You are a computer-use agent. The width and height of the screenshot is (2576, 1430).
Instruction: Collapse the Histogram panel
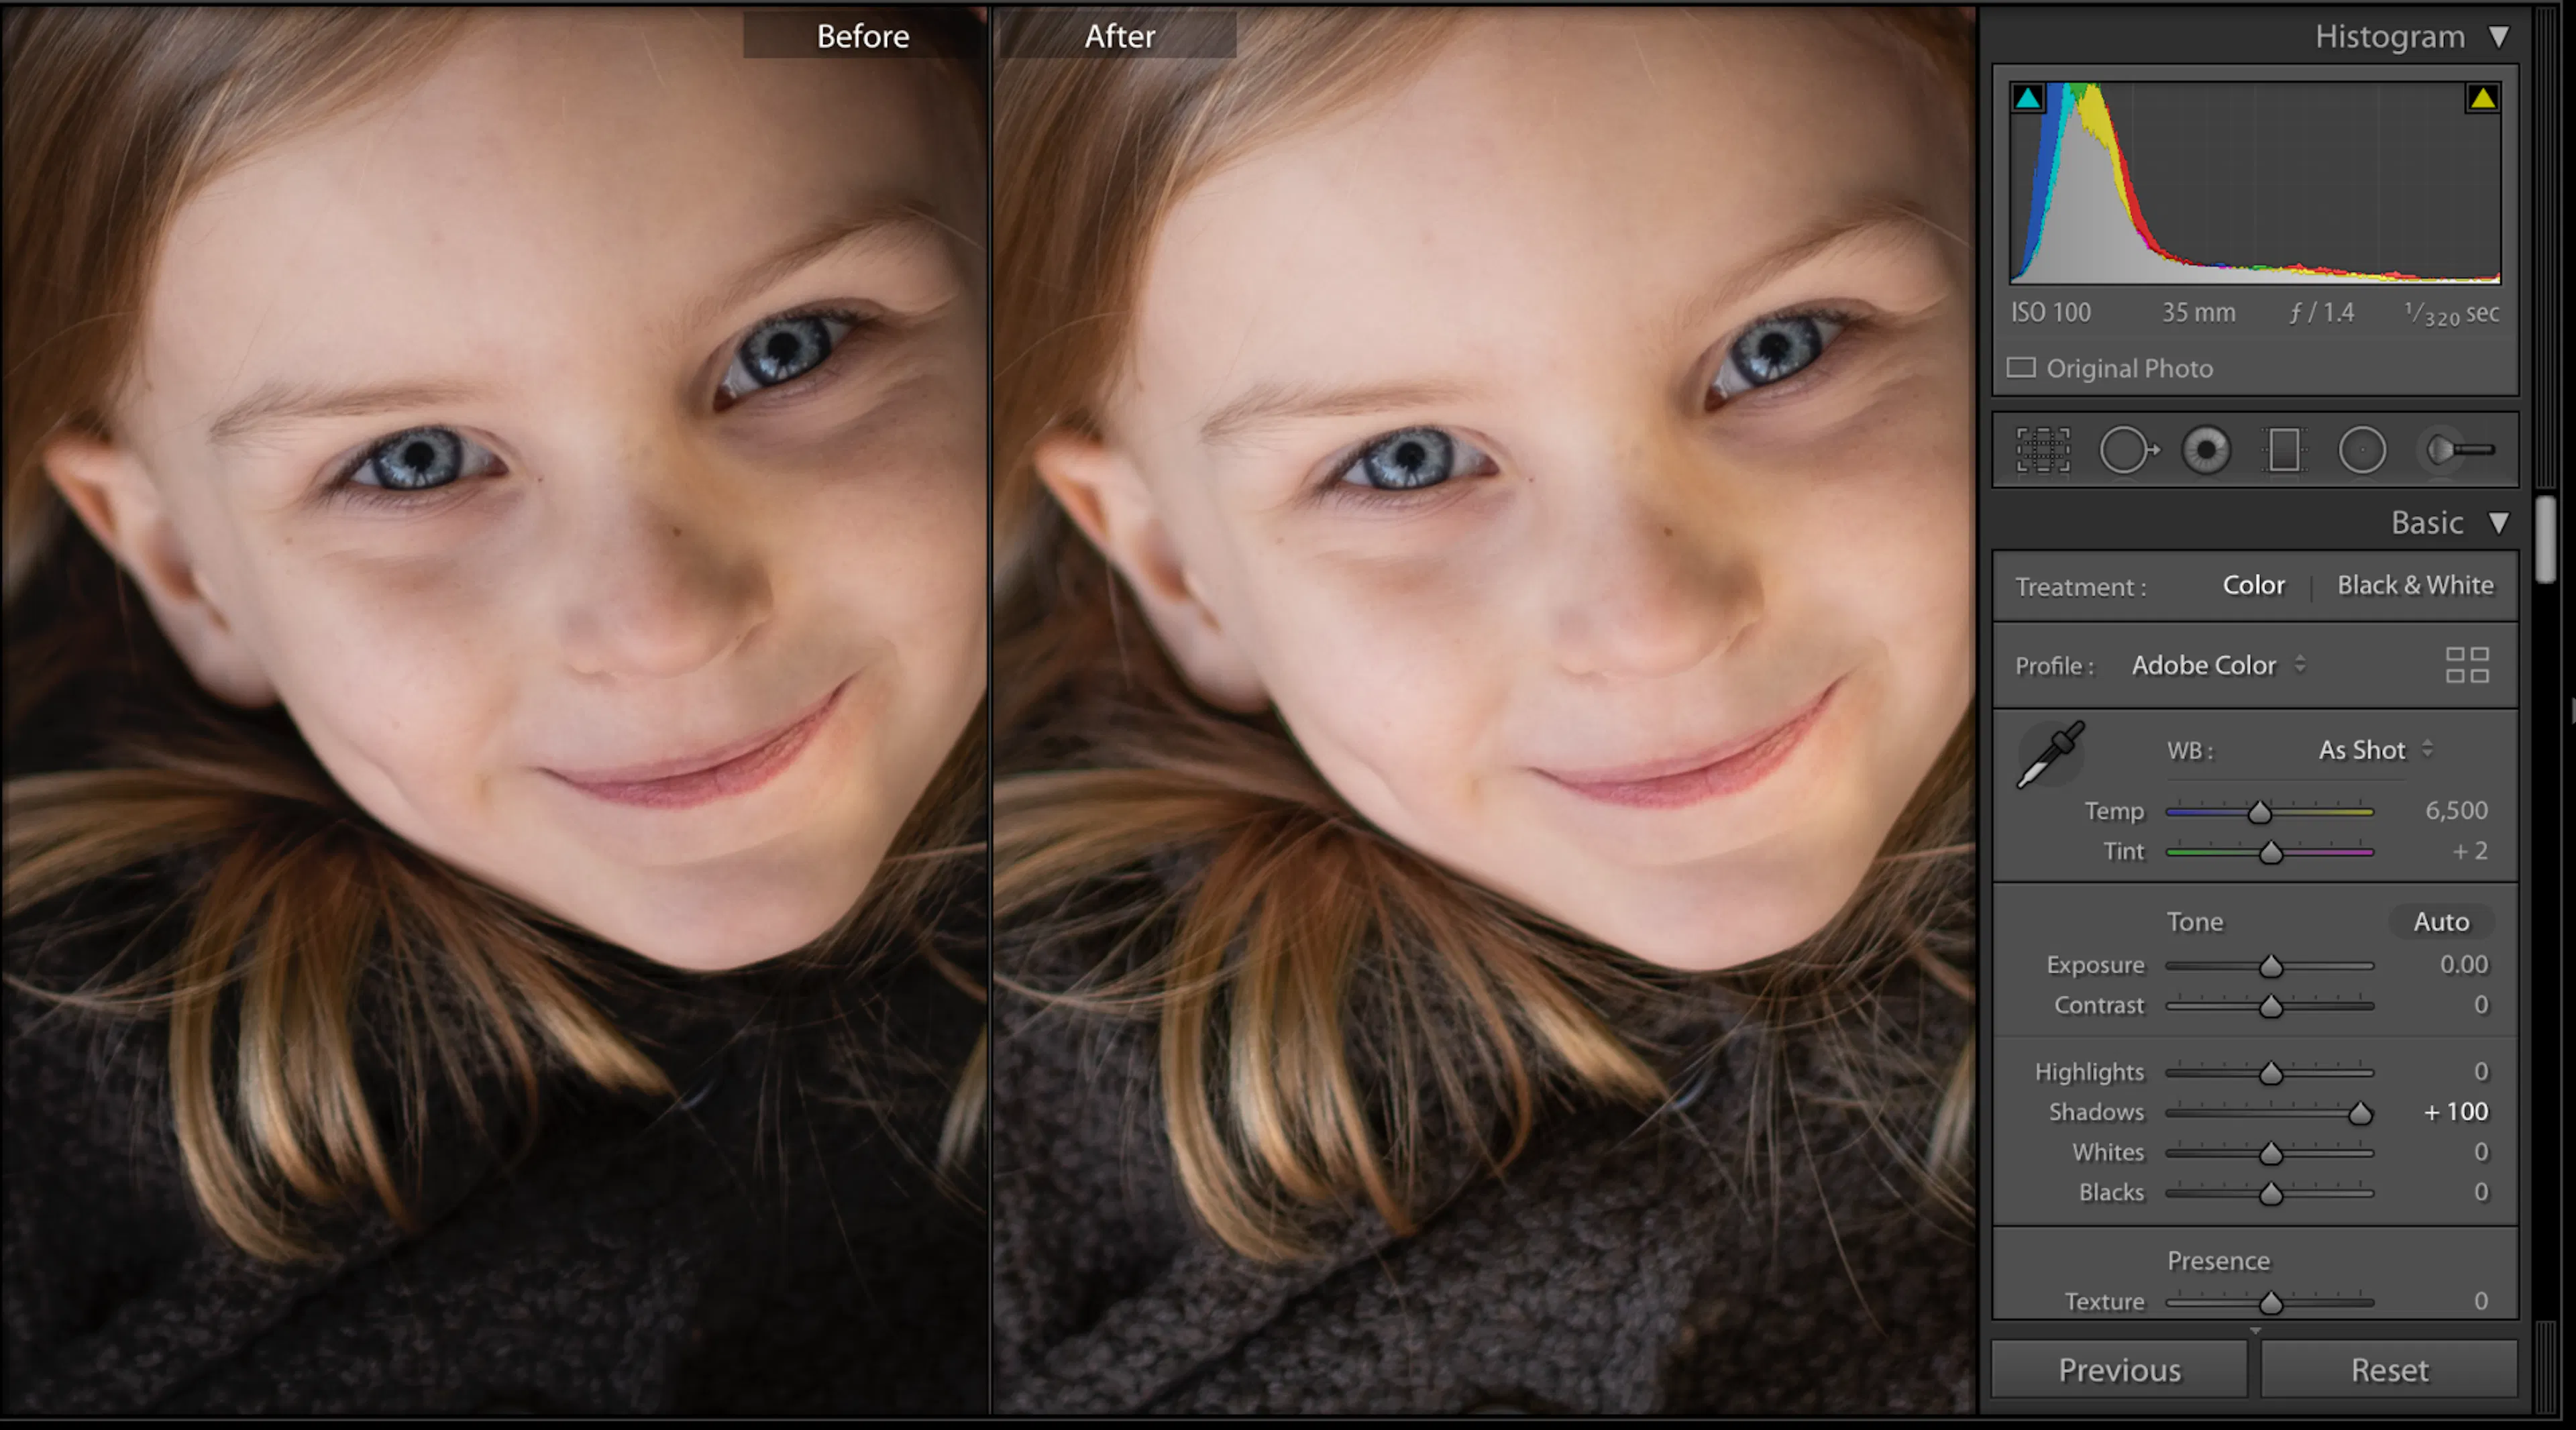coord(2498,37)
